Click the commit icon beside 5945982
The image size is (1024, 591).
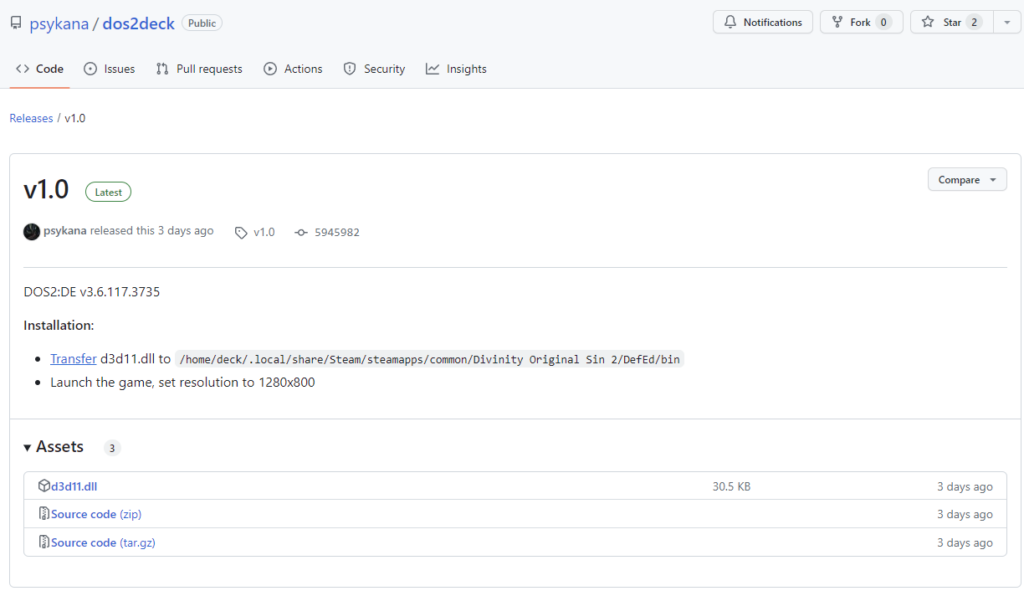[x=301, y=232]
